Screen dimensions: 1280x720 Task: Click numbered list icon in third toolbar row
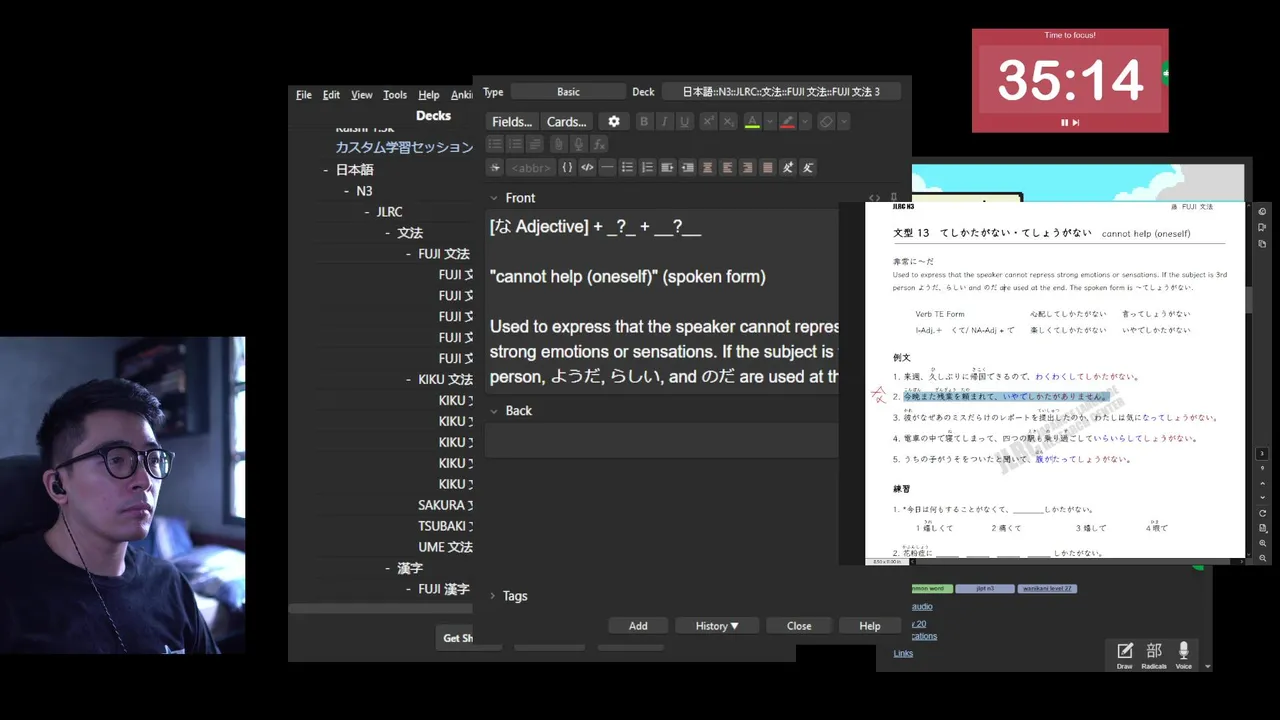tap(647, 167)
